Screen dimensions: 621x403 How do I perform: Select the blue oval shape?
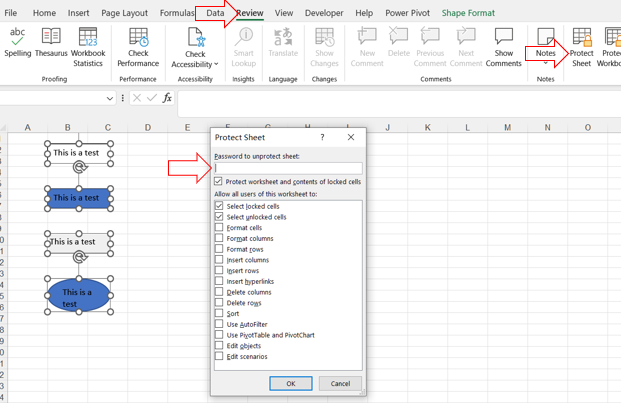click(x=78, y=296)
